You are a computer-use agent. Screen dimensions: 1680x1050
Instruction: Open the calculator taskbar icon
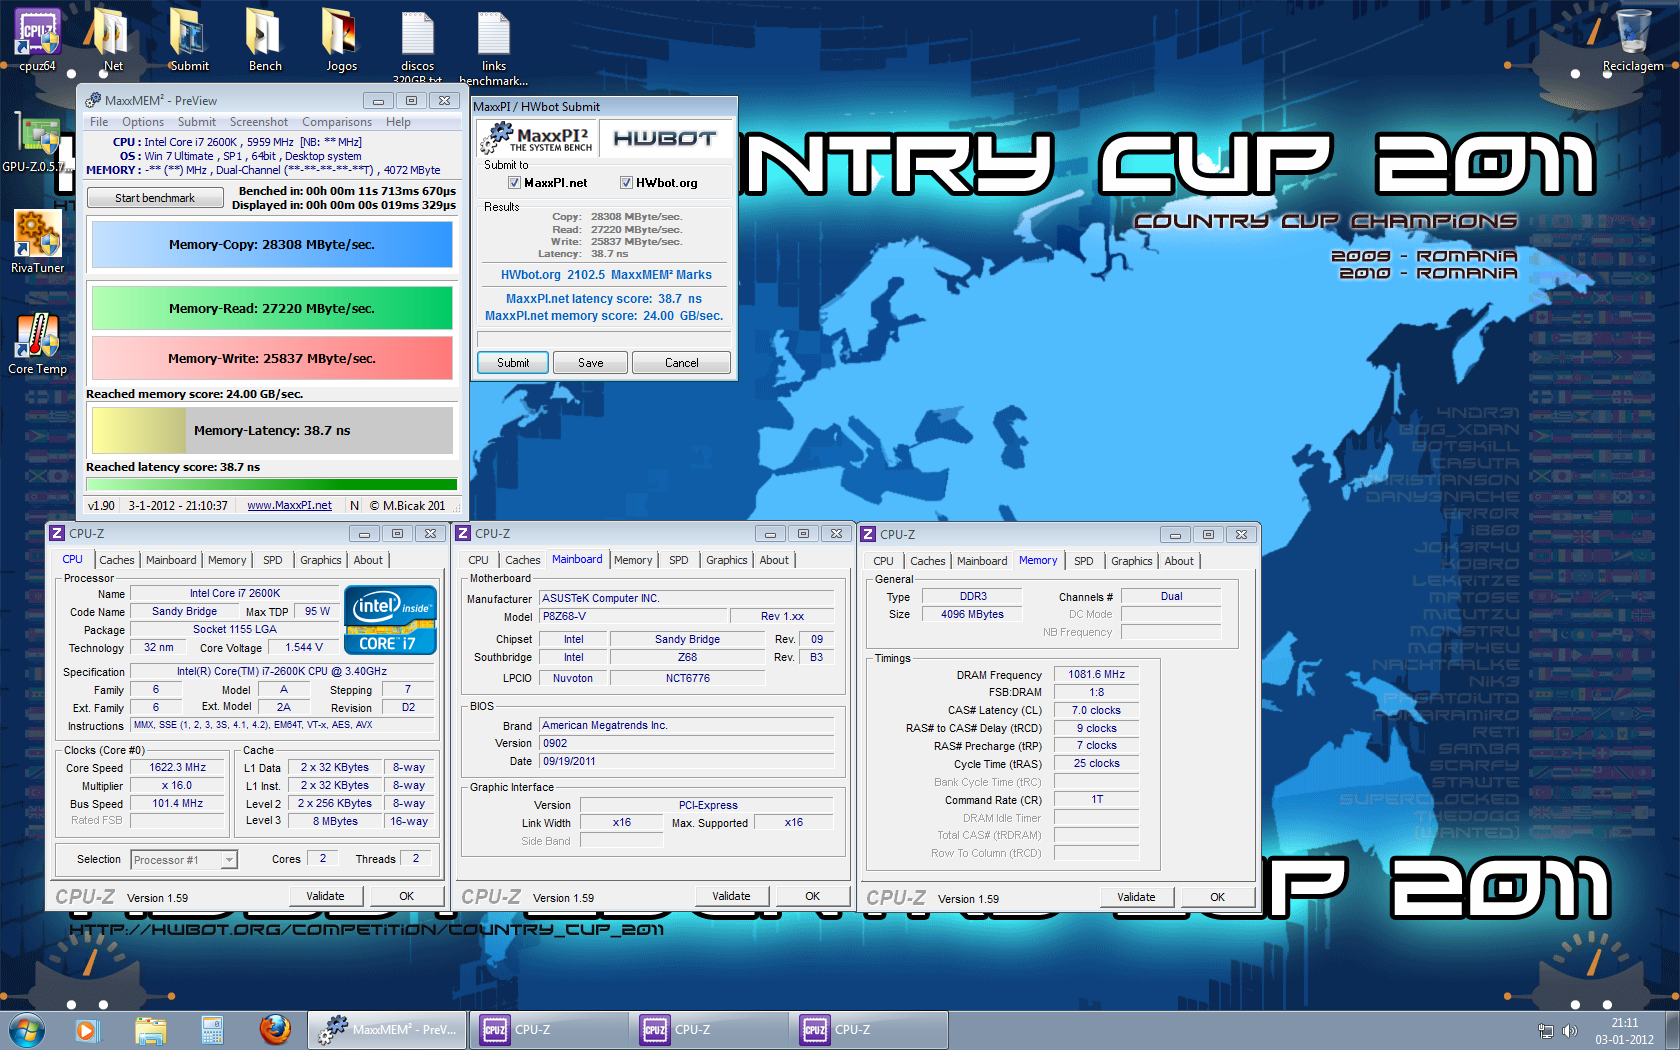coord(212,1030)
